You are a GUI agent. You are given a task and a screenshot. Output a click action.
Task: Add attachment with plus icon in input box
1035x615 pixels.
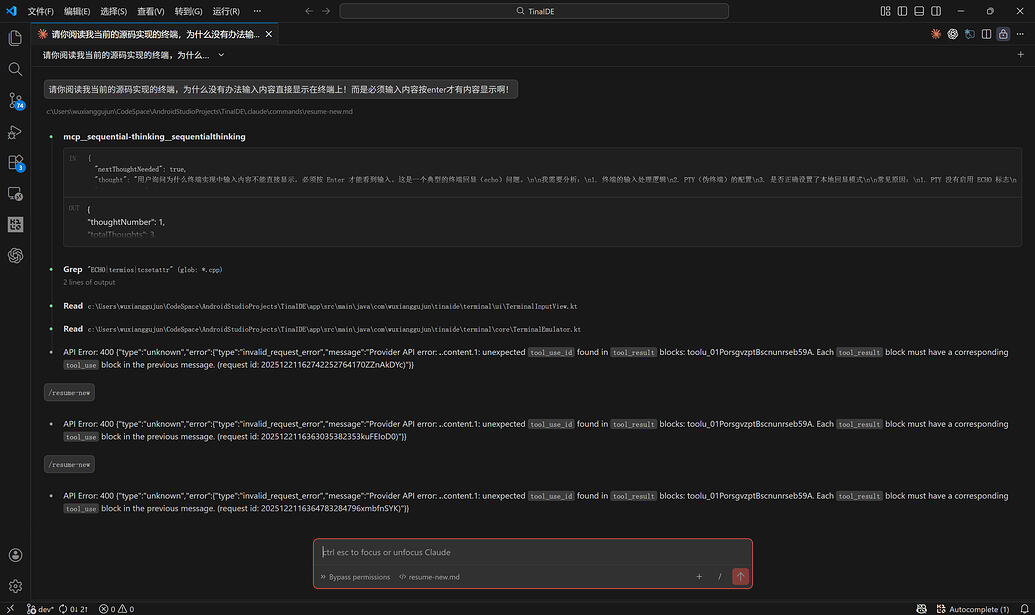[x=699, y=577]
